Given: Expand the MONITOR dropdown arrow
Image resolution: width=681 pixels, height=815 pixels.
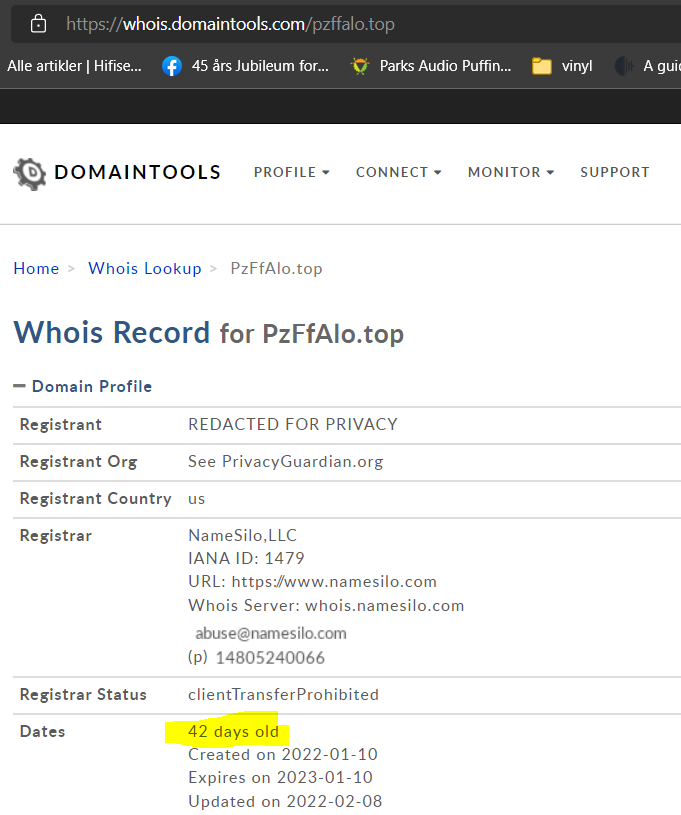Looking at the screenshot, I should 550,172.
